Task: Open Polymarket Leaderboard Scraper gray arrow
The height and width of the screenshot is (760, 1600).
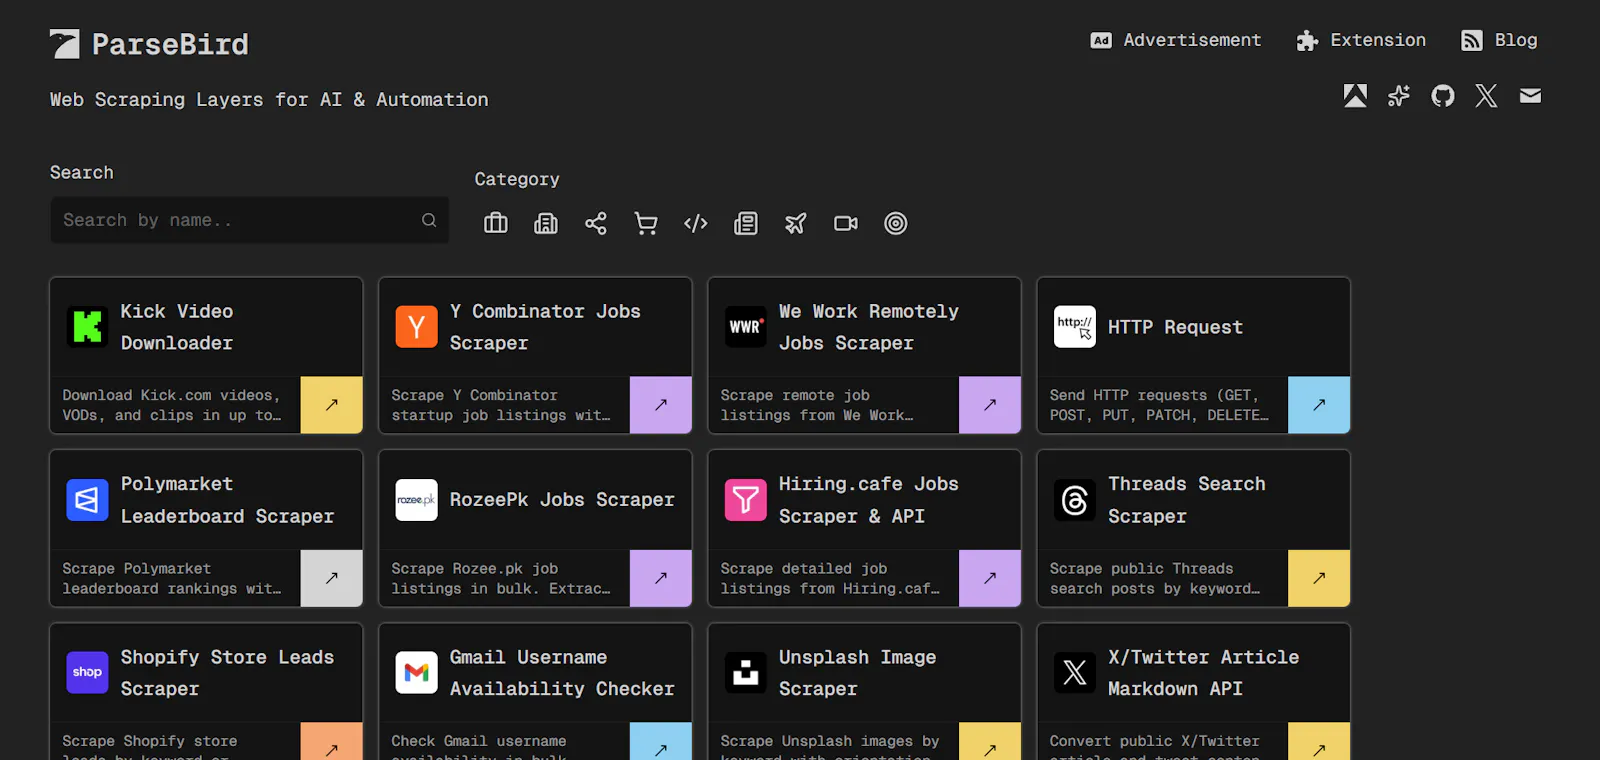Action: point(331,578)
